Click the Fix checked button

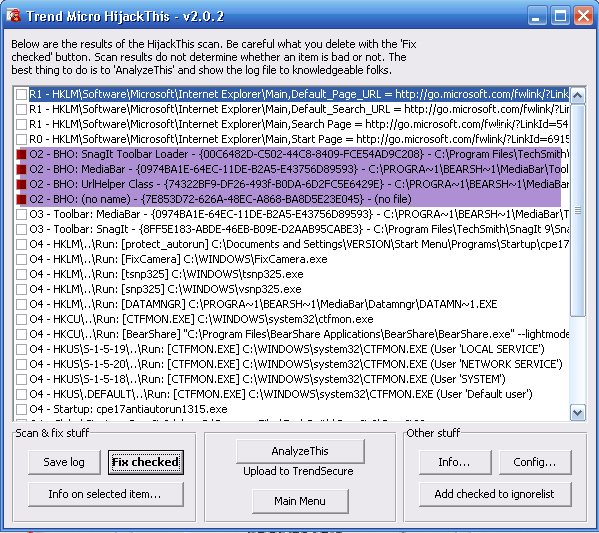(x=146, y=462)
